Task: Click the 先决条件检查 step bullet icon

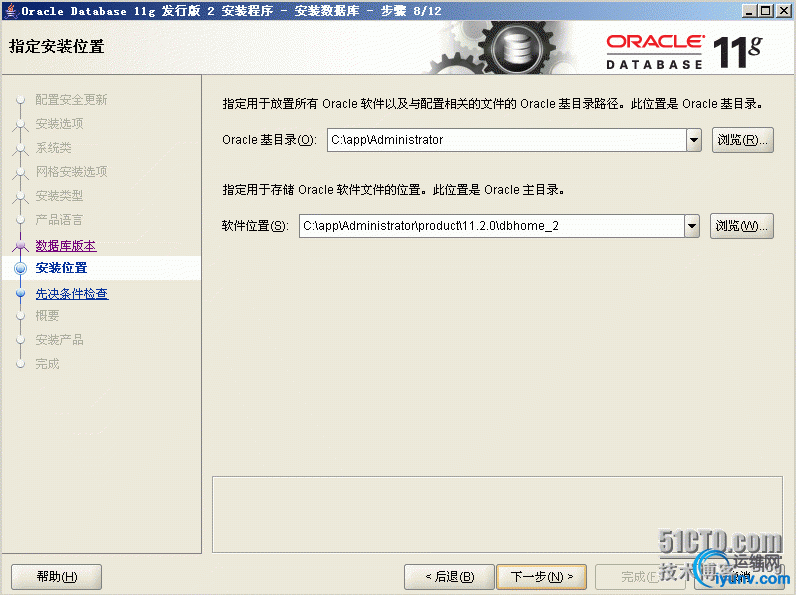Action: (x=20, y=293)
